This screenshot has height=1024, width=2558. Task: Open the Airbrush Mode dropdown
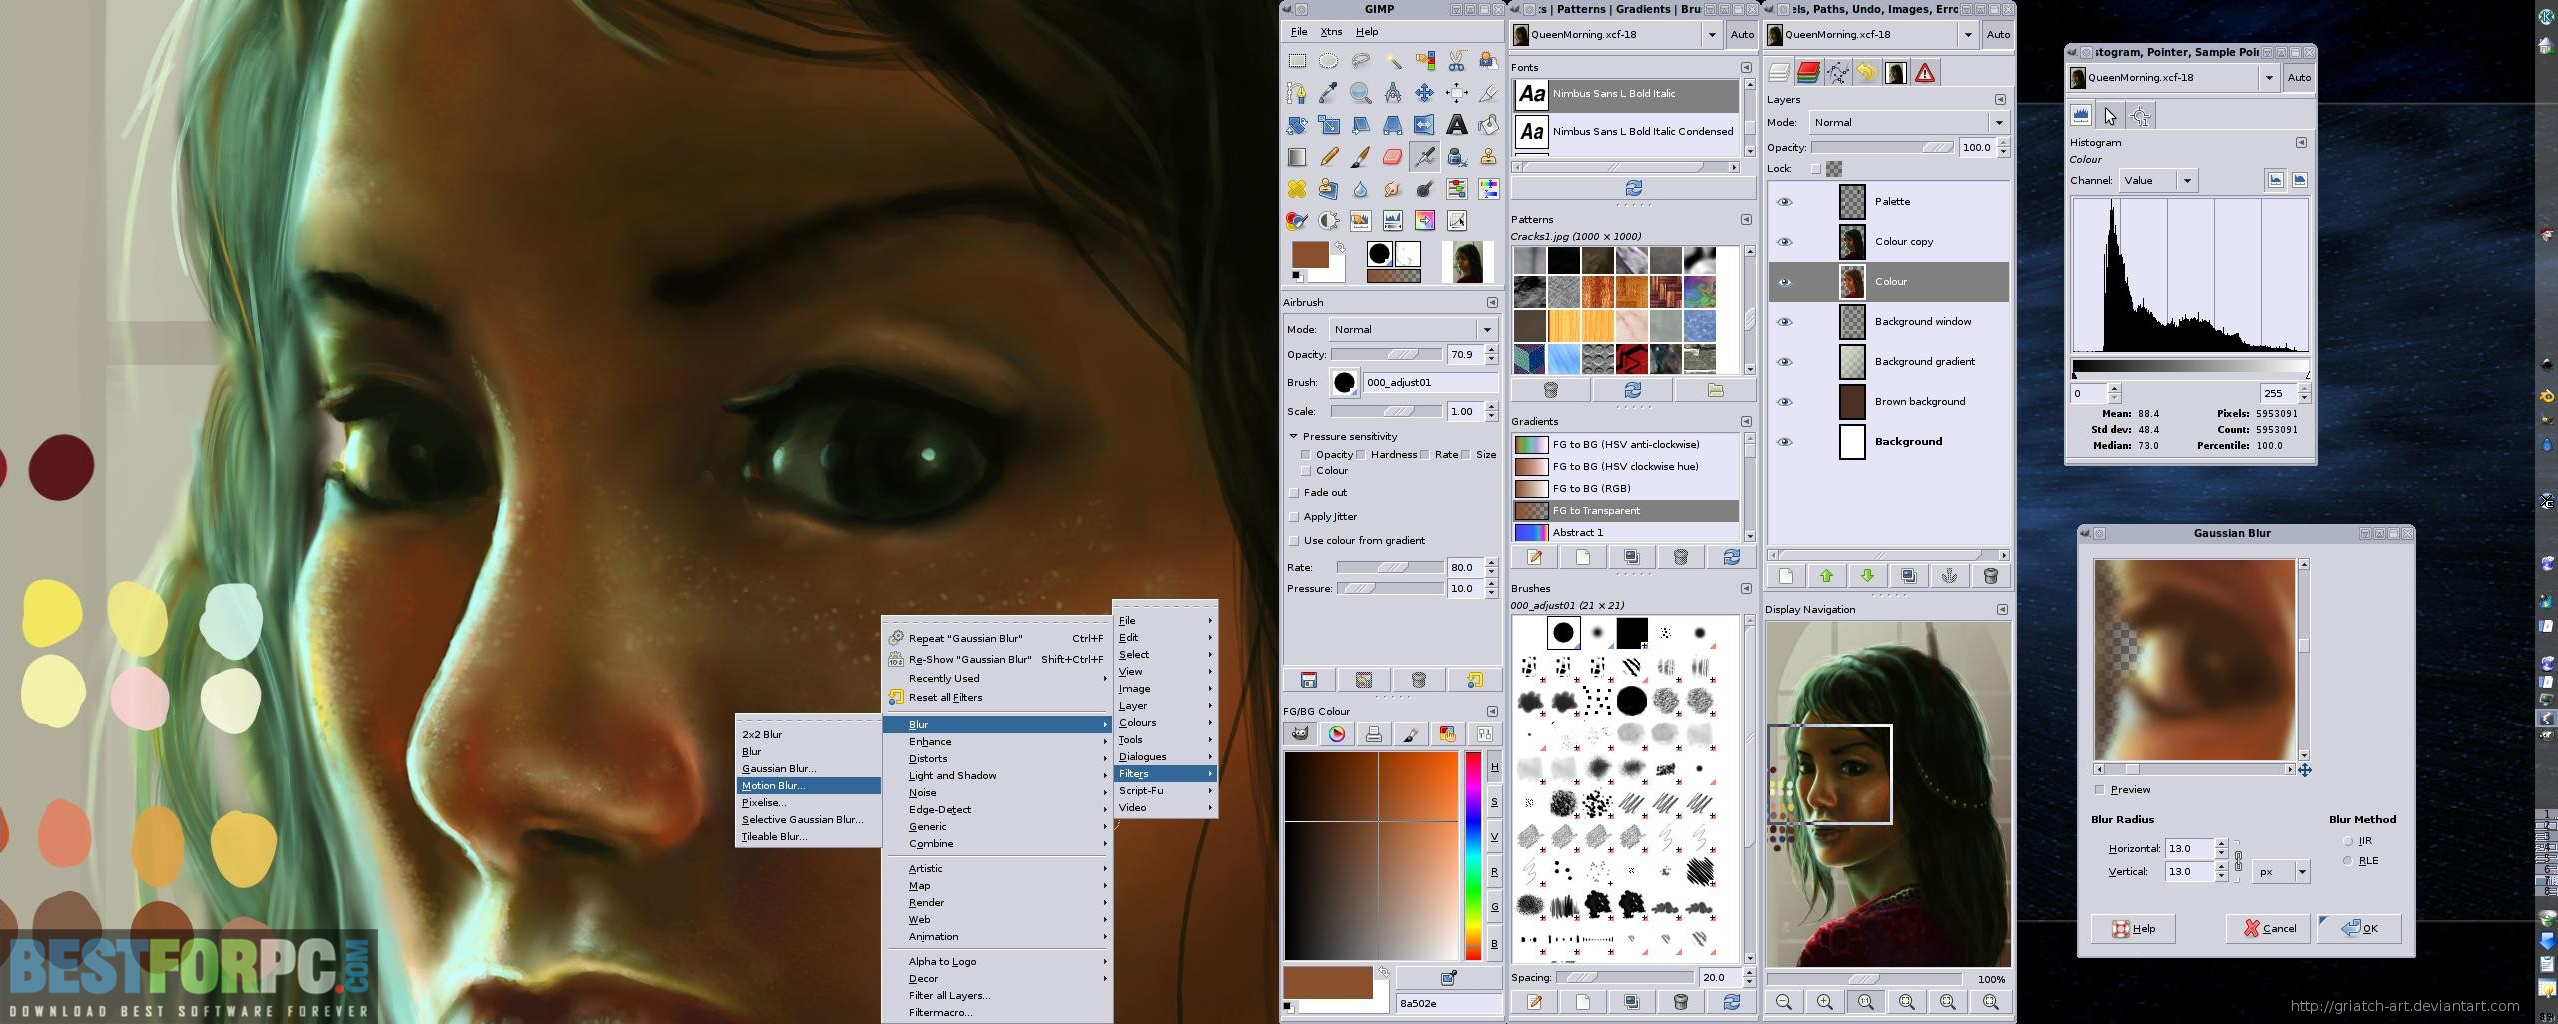pos(1413,329)
